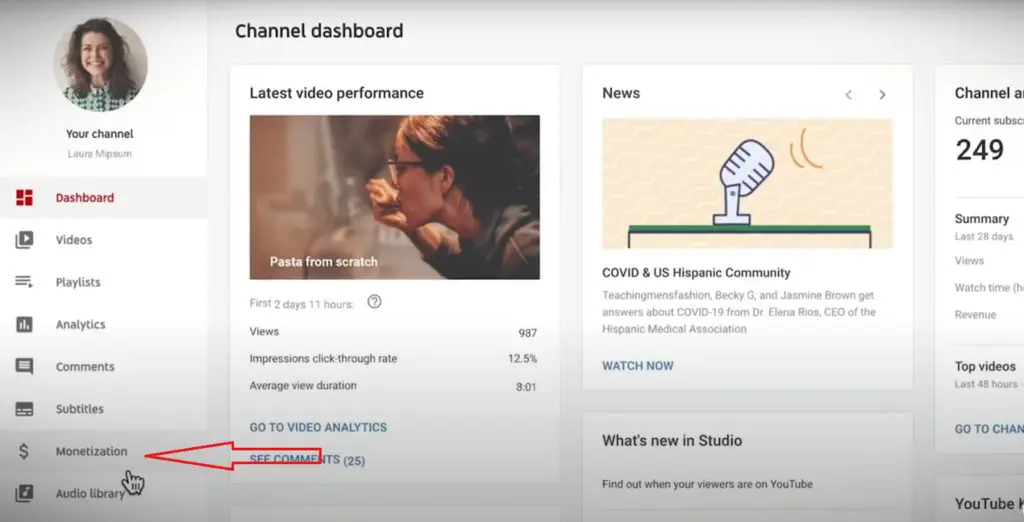Click the Playlists list icon

coord(24,282)
